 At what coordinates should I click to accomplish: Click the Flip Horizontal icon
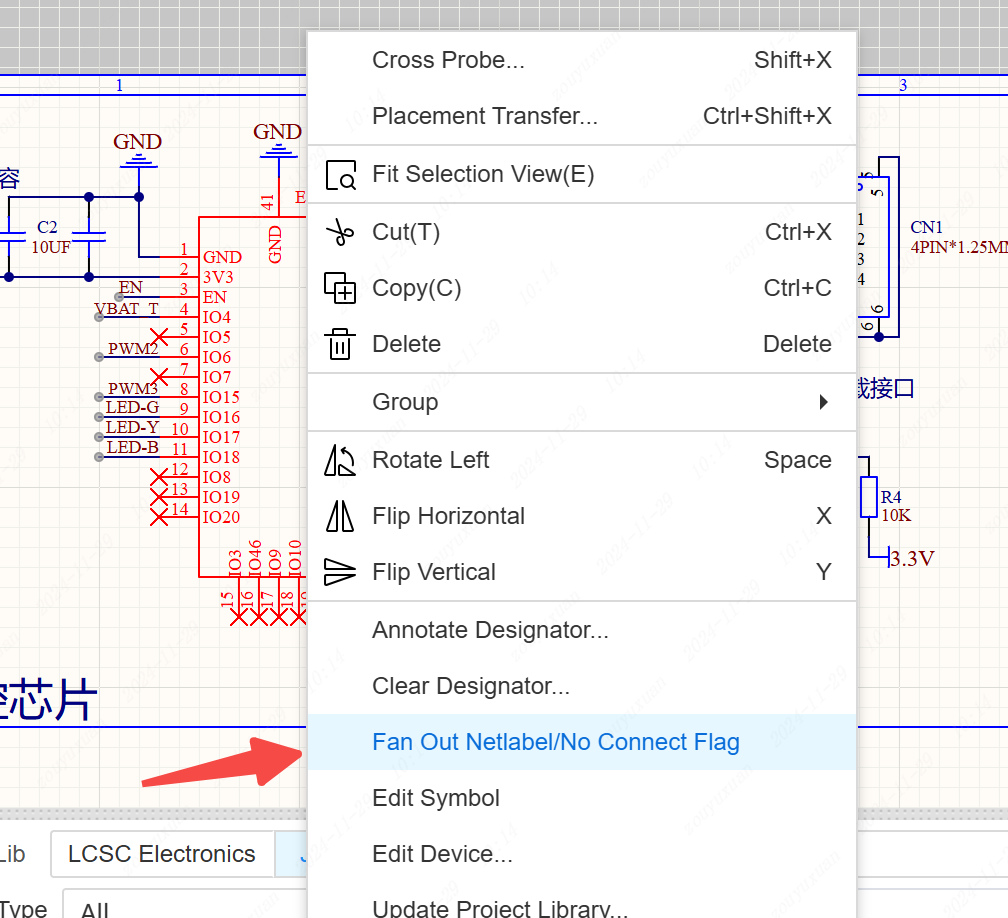pyautogui.click(x=340, y=516)
